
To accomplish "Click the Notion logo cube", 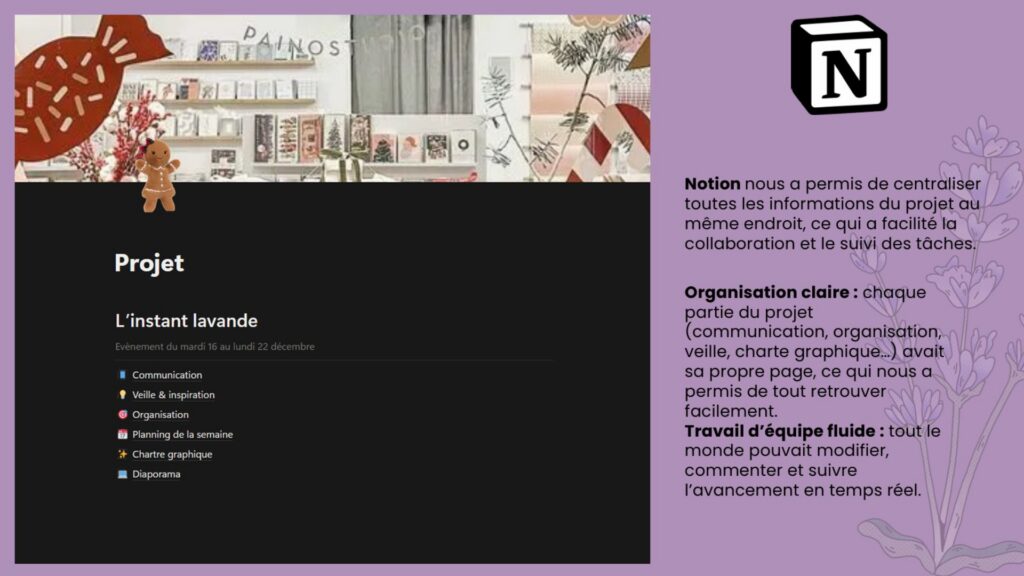I will pyautogui.click(x=838, y=64).
